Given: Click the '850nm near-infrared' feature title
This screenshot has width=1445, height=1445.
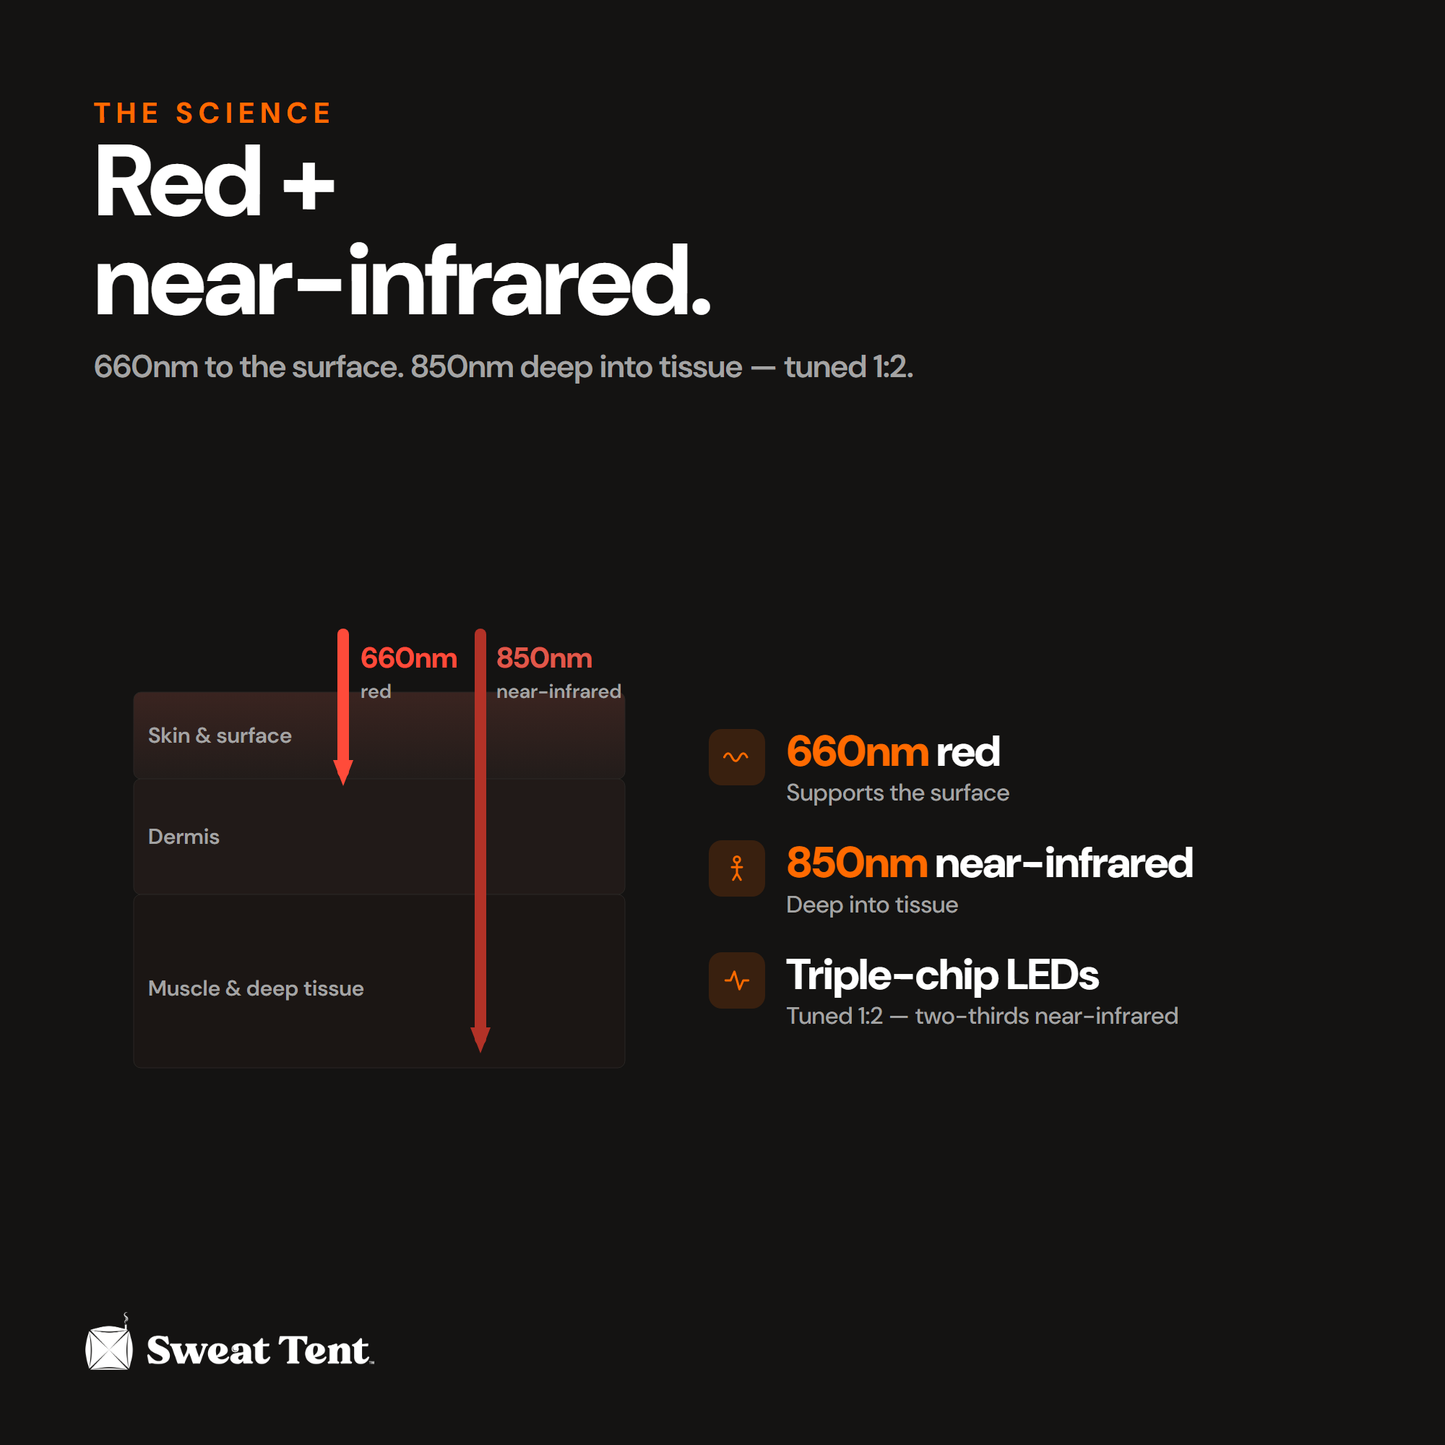Looking at the screenshot, I should point(990,863).
